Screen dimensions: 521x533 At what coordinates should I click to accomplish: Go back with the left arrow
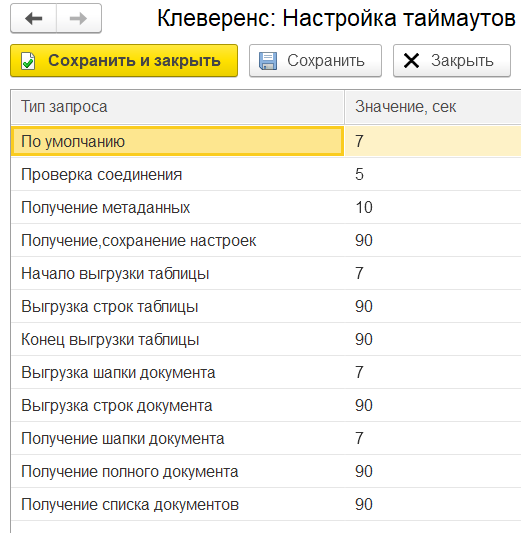click(x=33, y=18)
